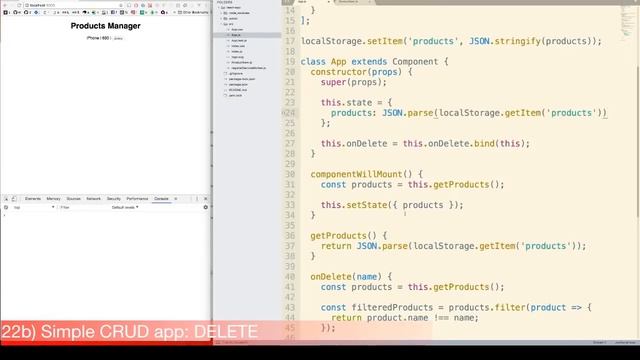Screen dimensions: 640x360
Task: Click the 'class App extends Component' line
Action: point(374,62)
